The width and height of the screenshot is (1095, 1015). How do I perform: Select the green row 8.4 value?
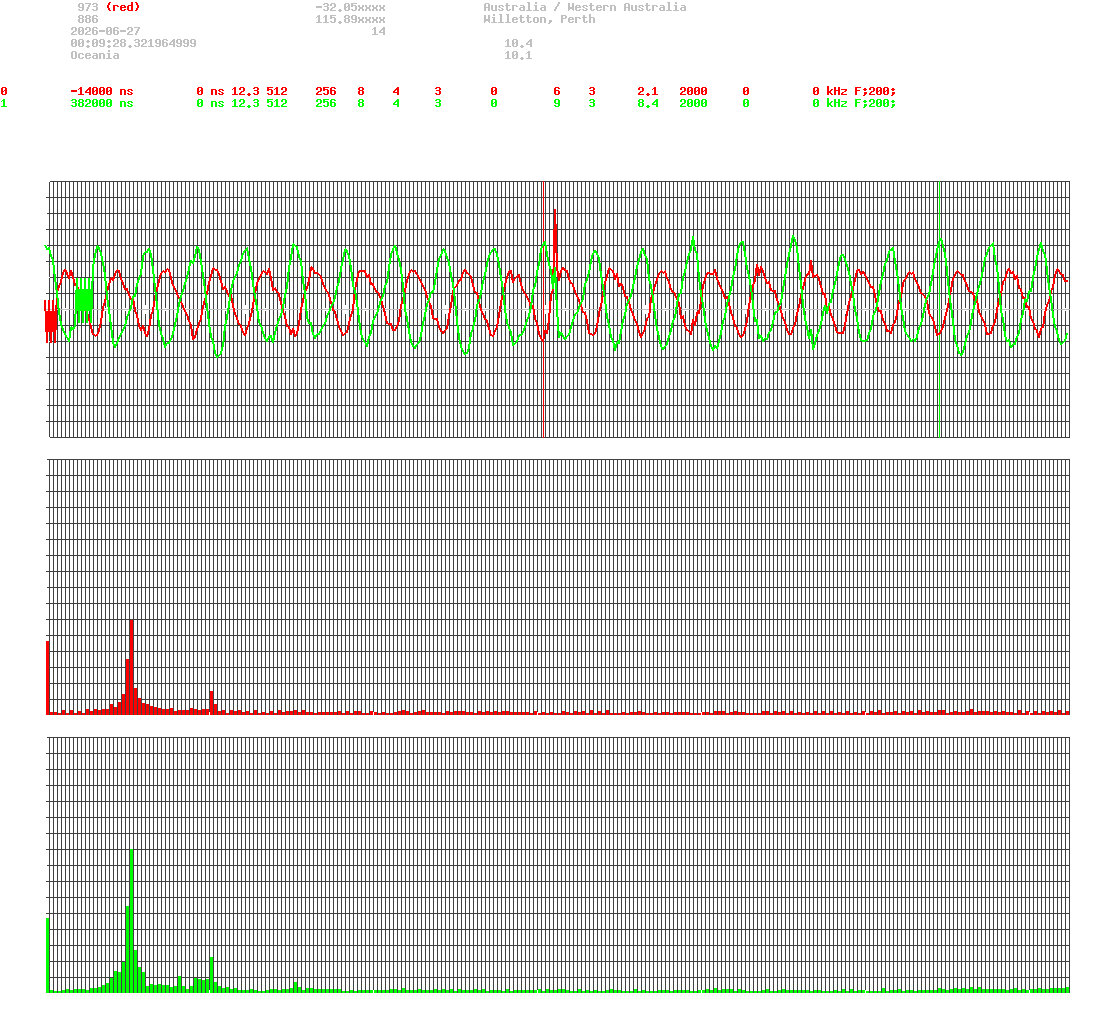pyautogui.click(x=647, y=103)
